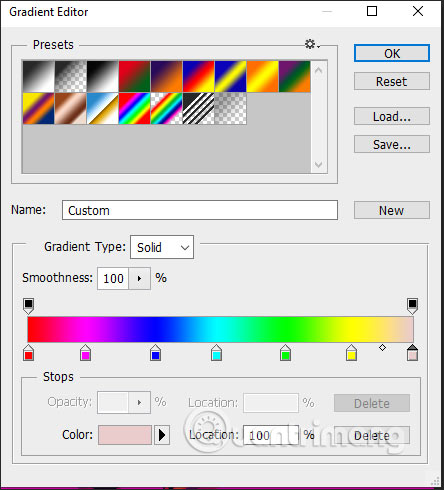
Task: Select the transparent rainbow preset
Action: pyautogui.click(x=167, y=109)
